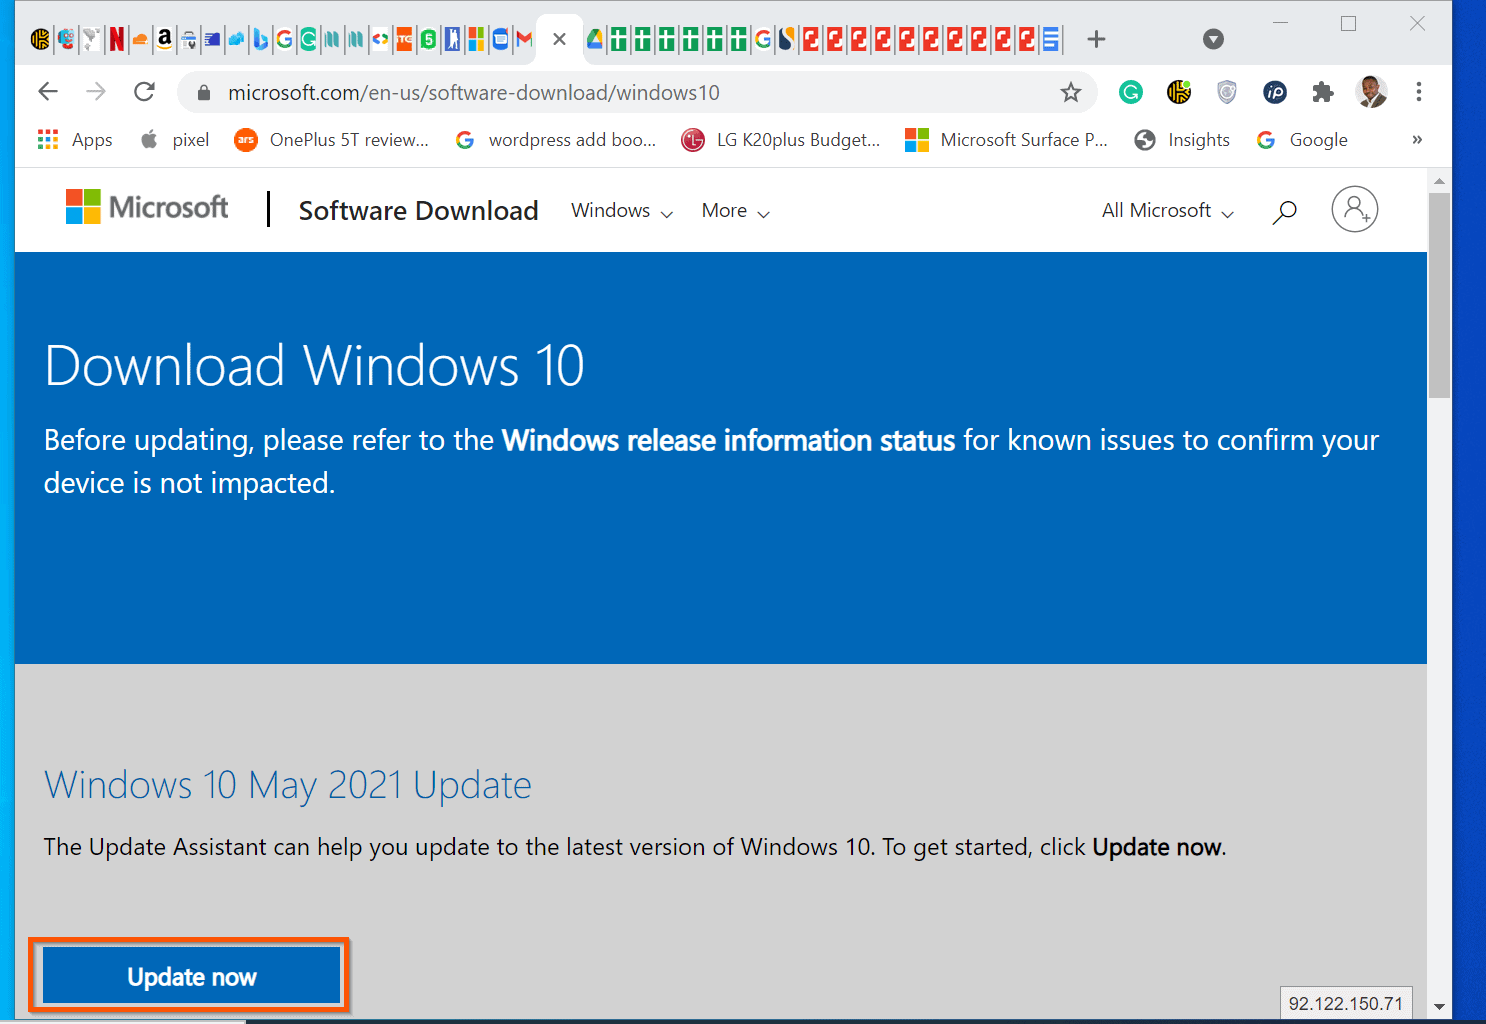Open the OnePlus 5T review bookmark
Image resolution: width=1486 pixels, height=1024 pixels.
[331, 140]
